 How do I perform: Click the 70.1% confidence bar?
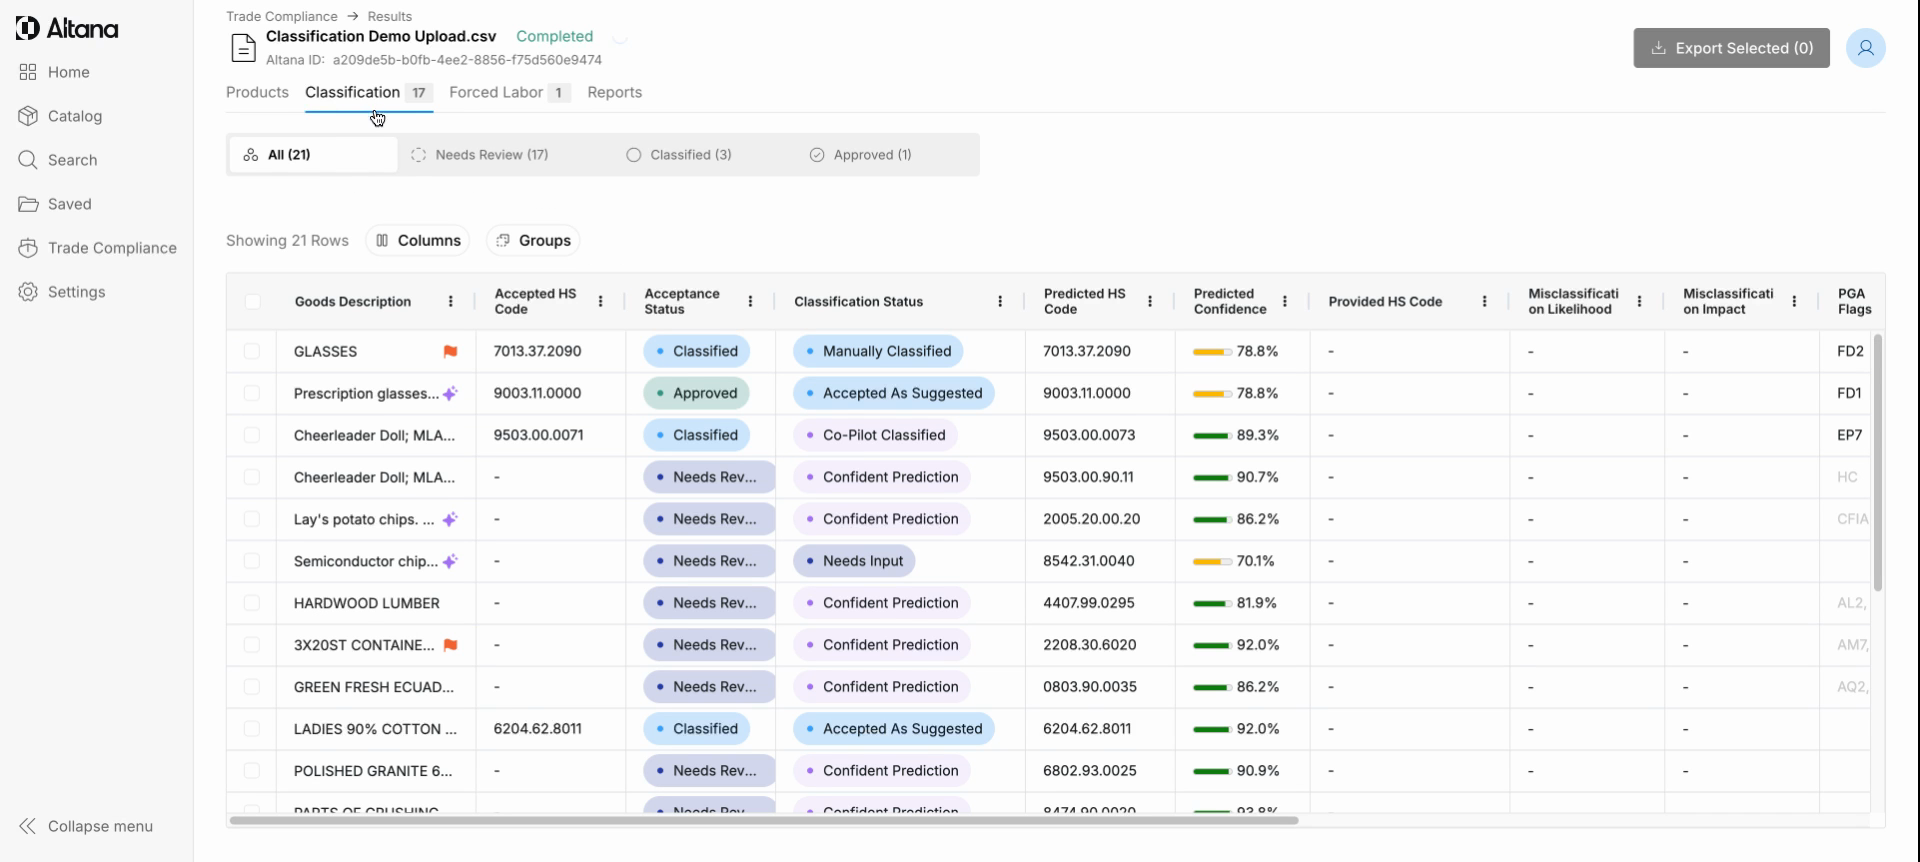click(1212, 561)
